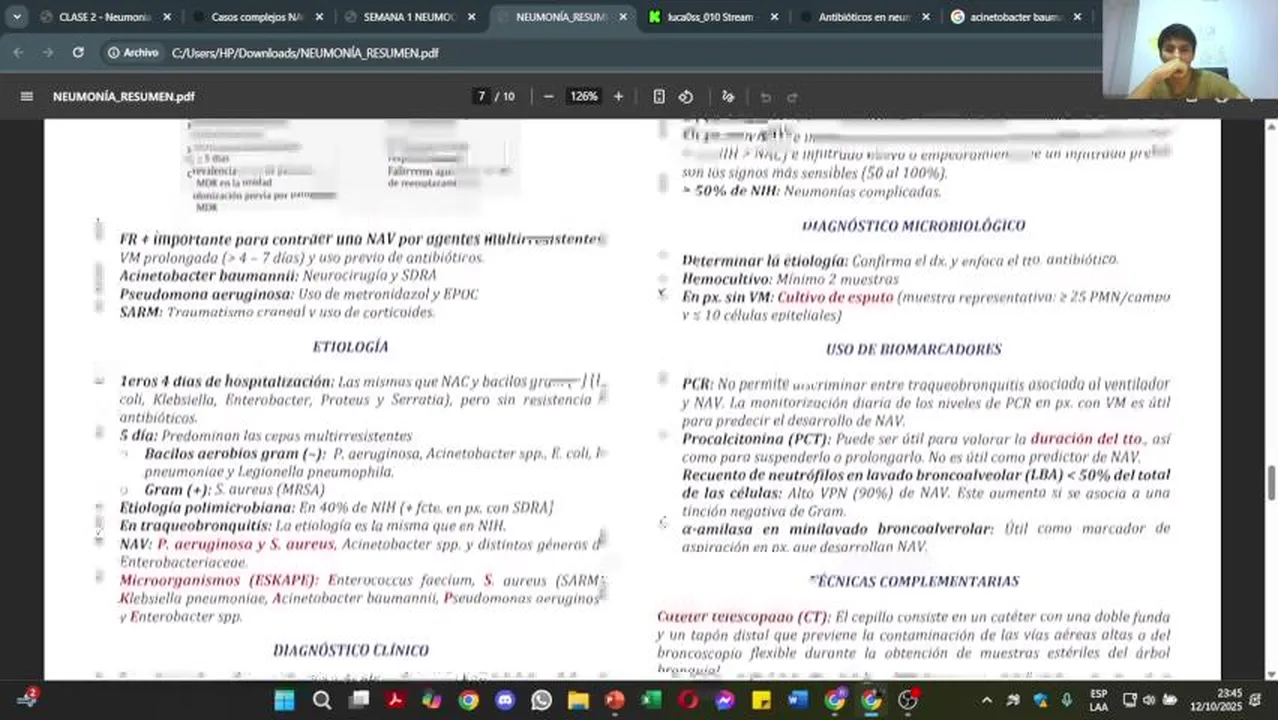The width and height of the screenshot is (1278, 720).
Task: Go back with browser back arrow
Action: 19,52
